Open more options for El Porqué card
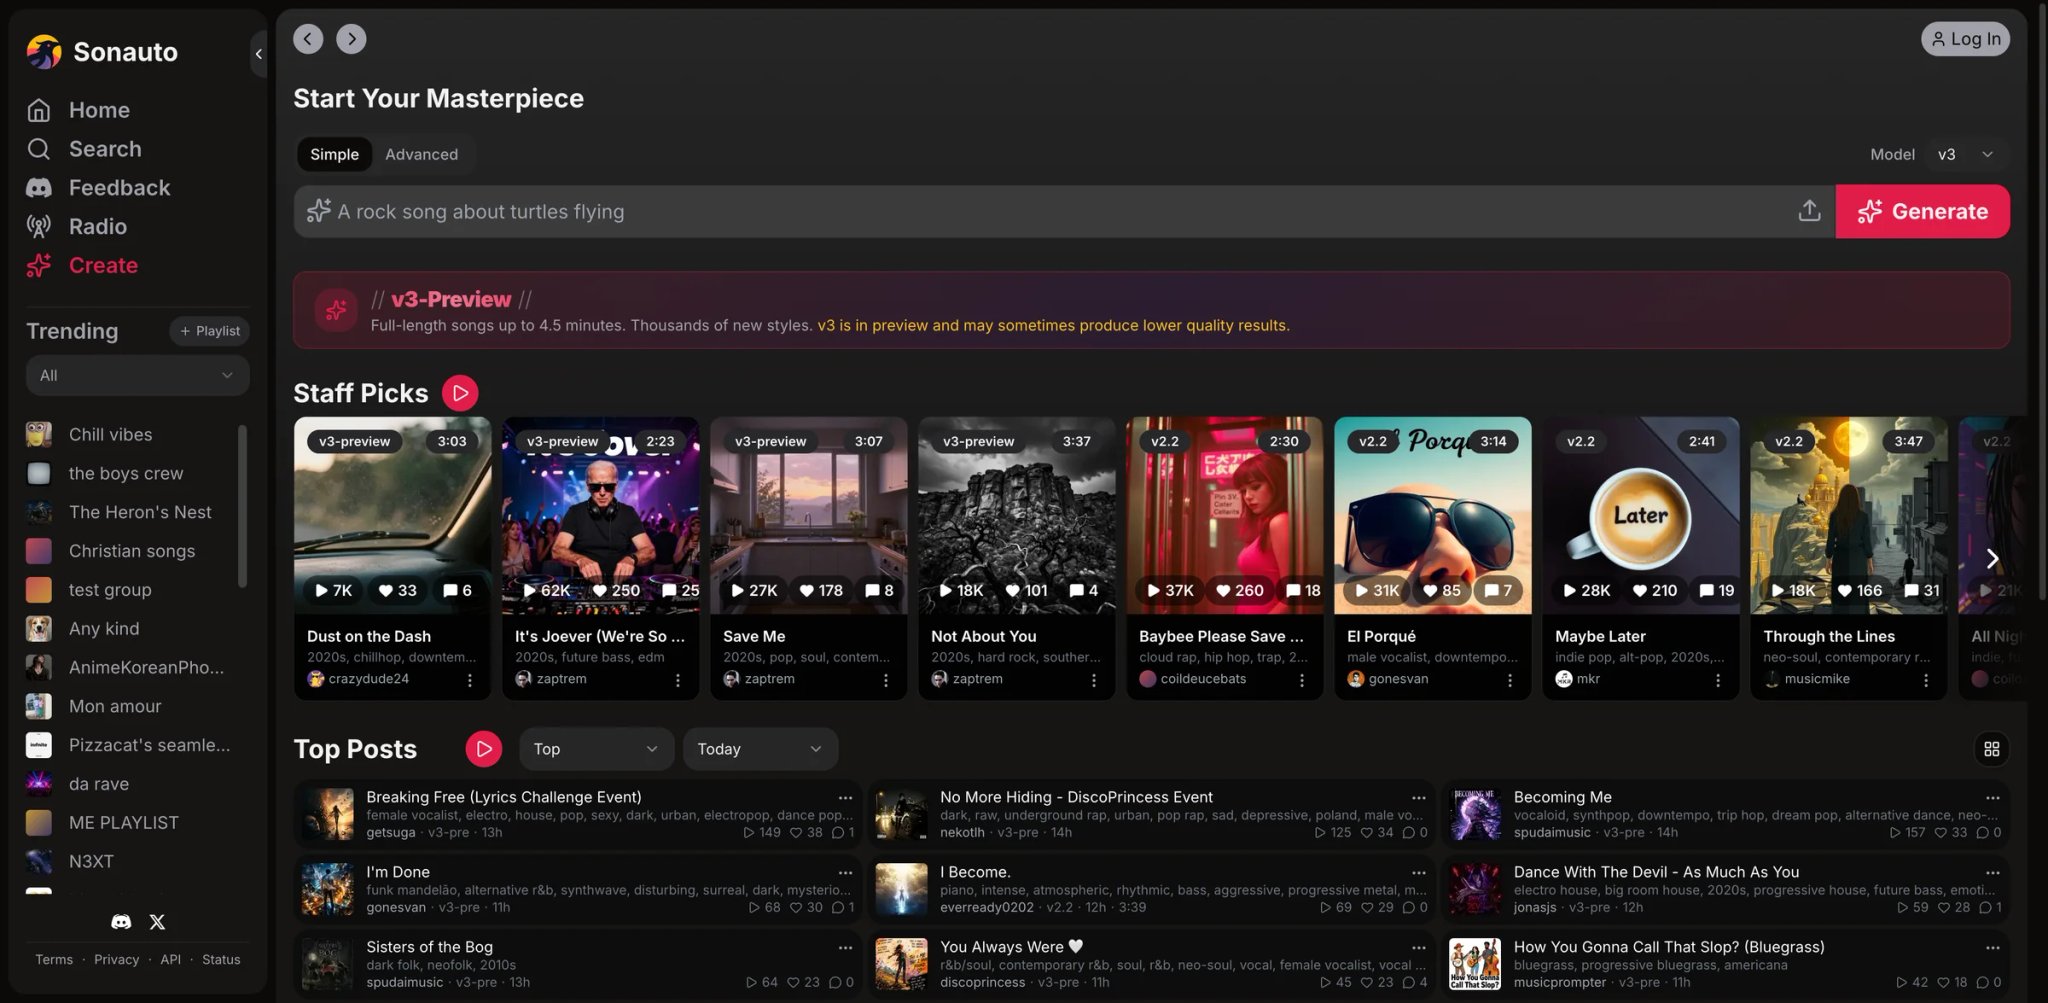The height and width of the screenshot is (1003, 2048). click(x=1510, y=680)
